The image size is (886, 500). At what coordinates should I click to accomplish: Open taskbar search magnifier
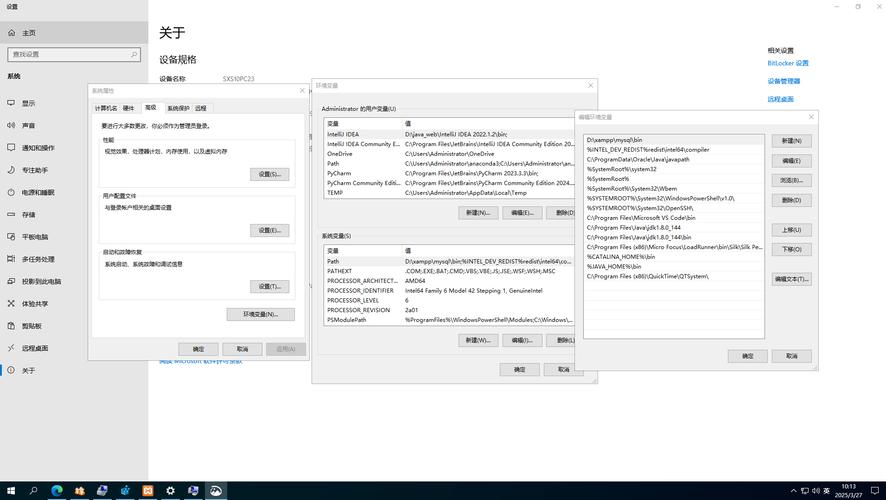click(33, 490)
